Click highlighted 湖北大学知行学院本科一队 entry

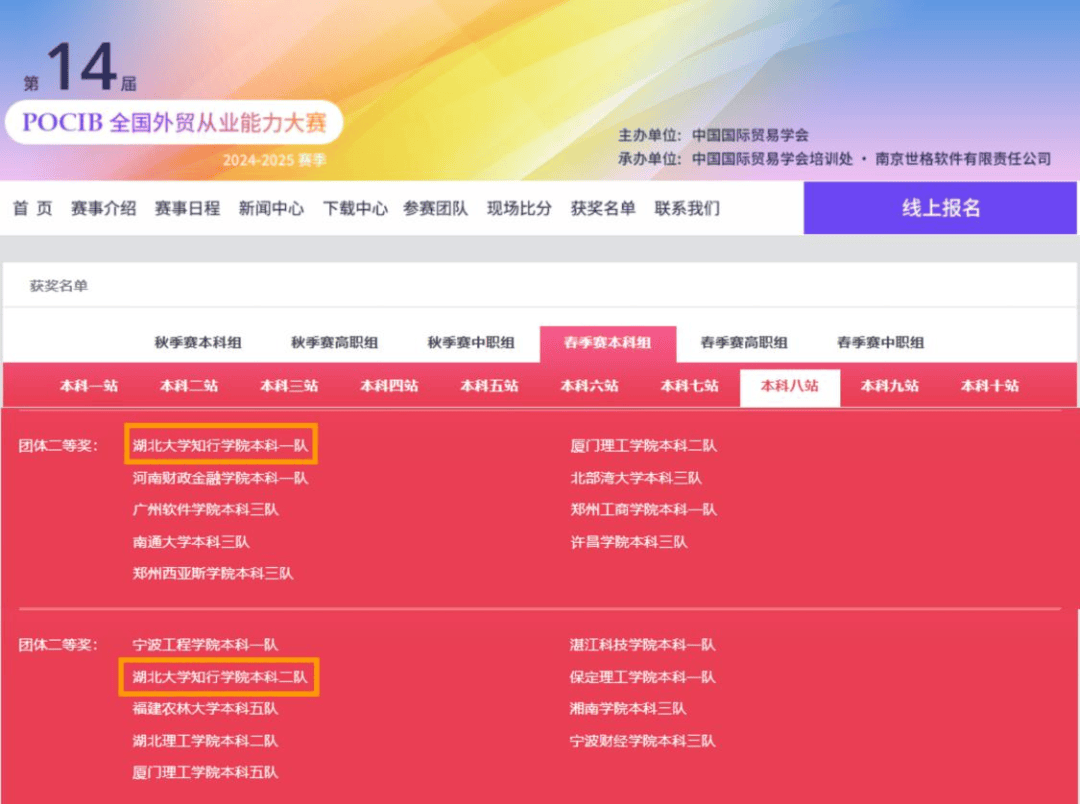[x=221, y=446]
